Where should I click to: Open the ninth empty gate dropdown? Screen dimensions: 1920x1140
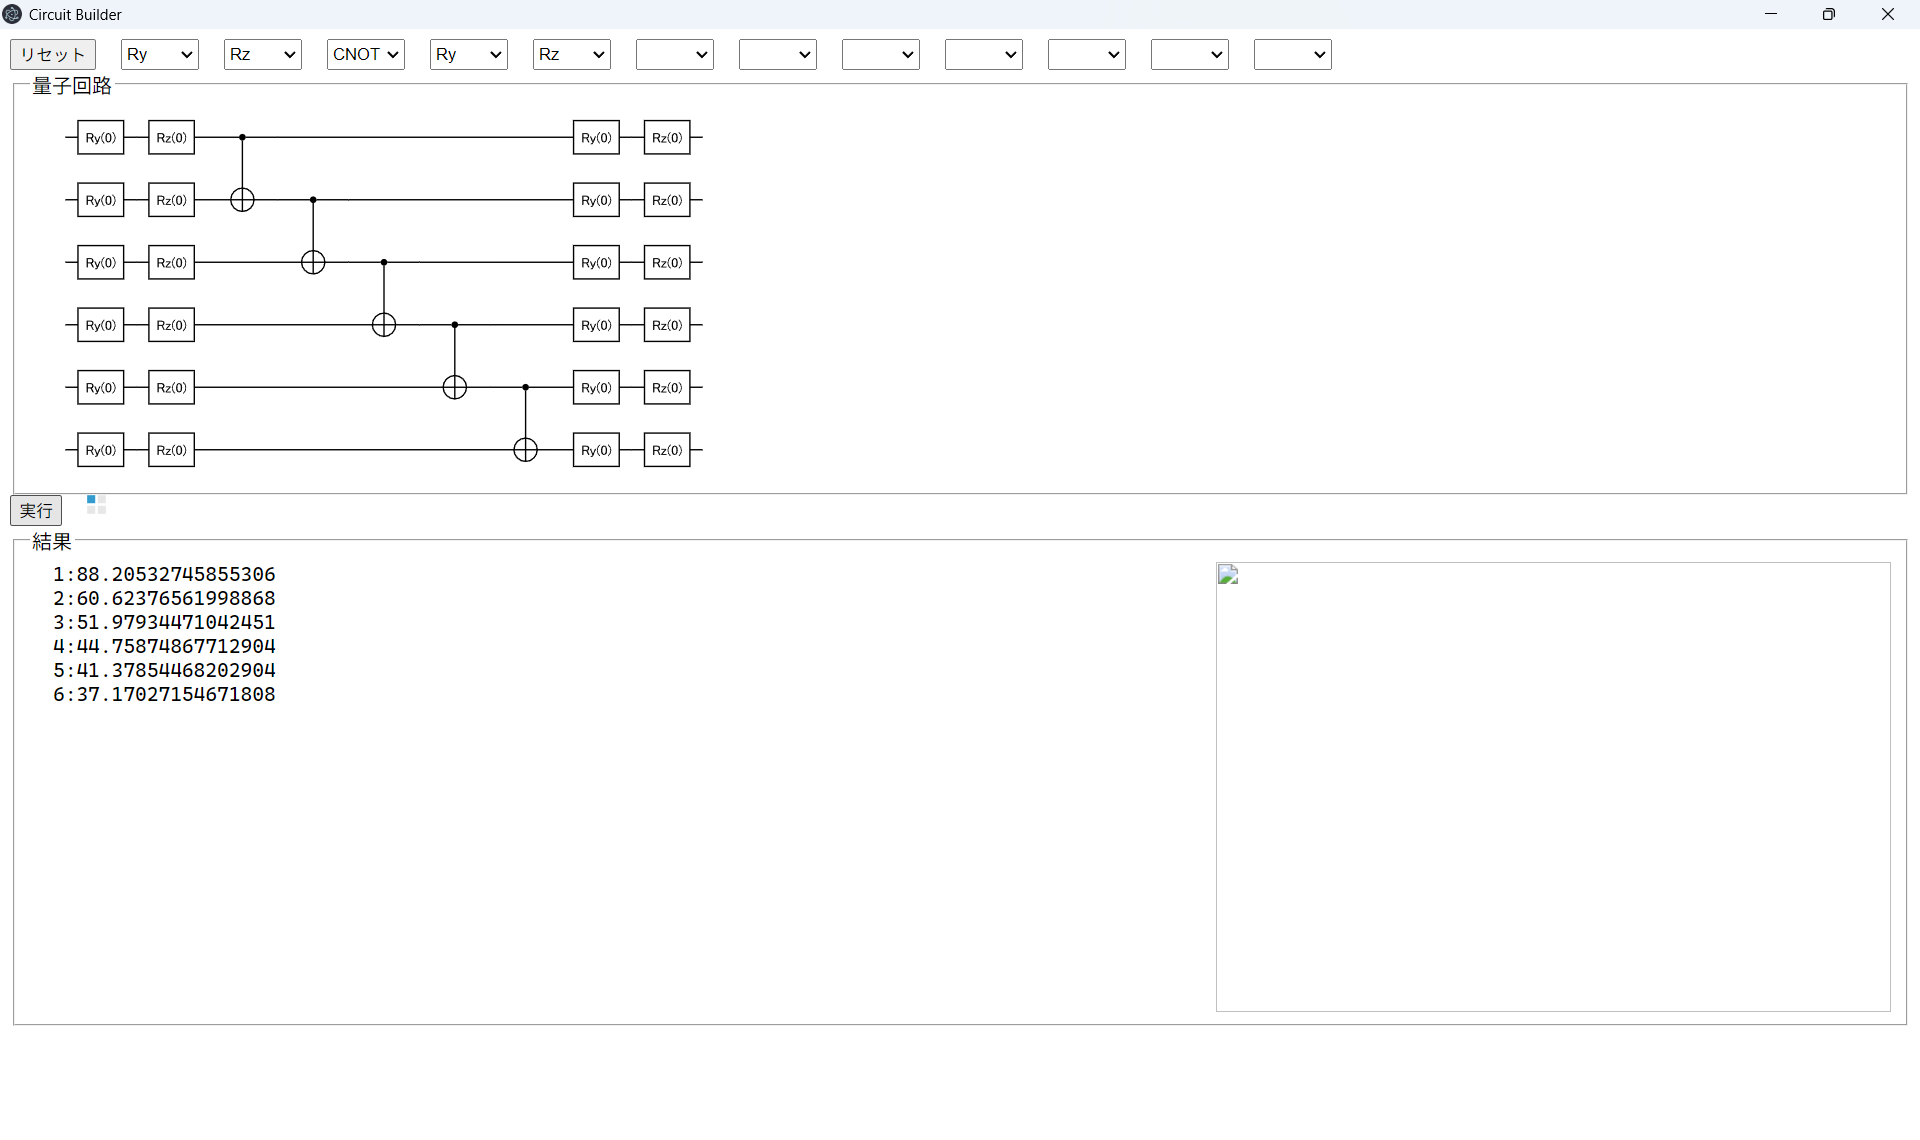[984, 54]
